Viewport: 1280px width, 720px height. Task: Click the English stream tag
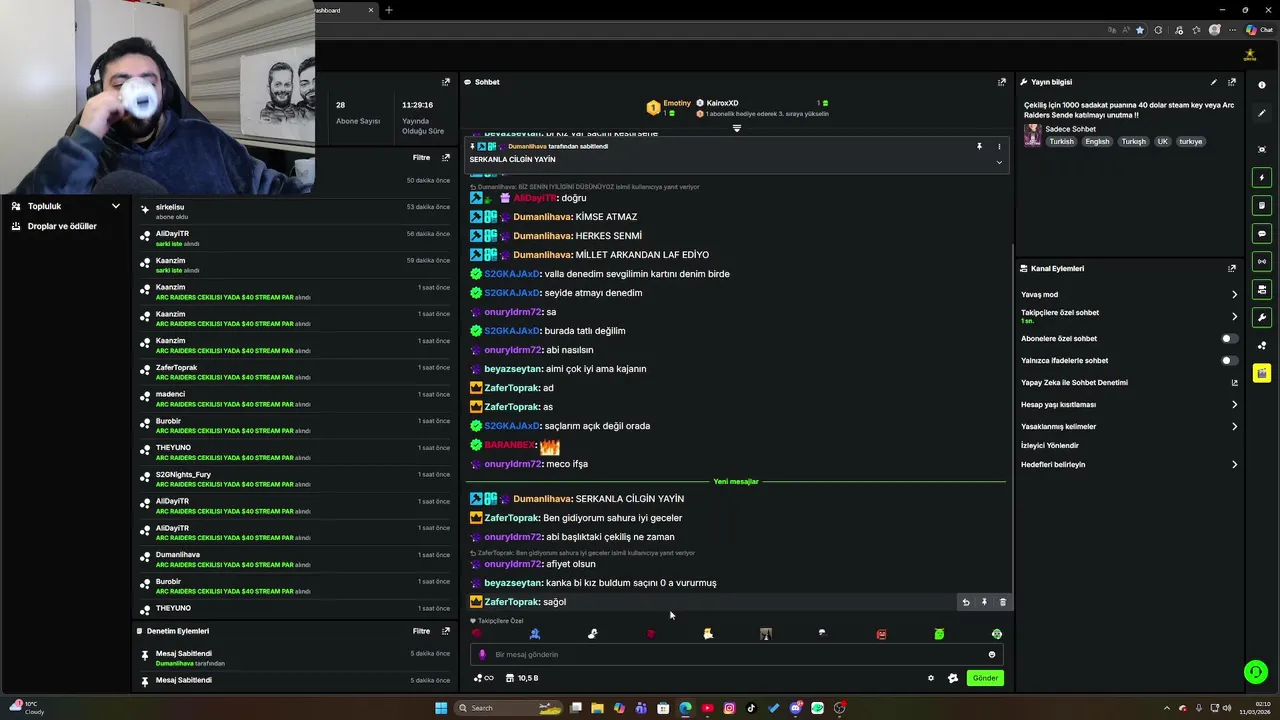tap(1097, 141)
